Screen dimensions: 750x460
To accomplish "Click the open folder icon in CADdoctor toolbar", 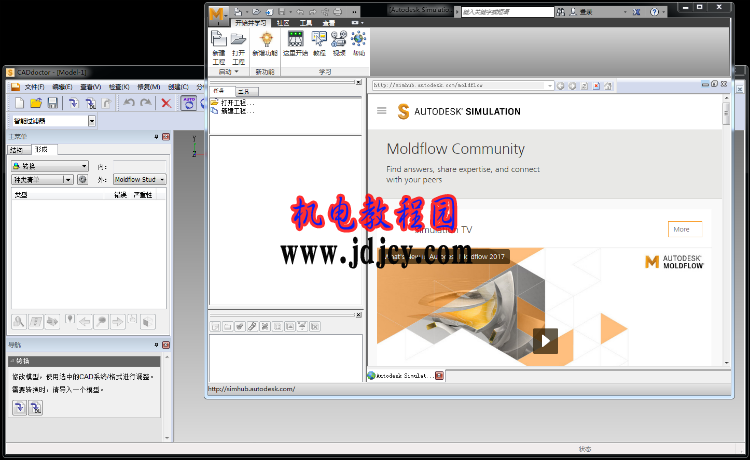I will [x=36, y=103].
